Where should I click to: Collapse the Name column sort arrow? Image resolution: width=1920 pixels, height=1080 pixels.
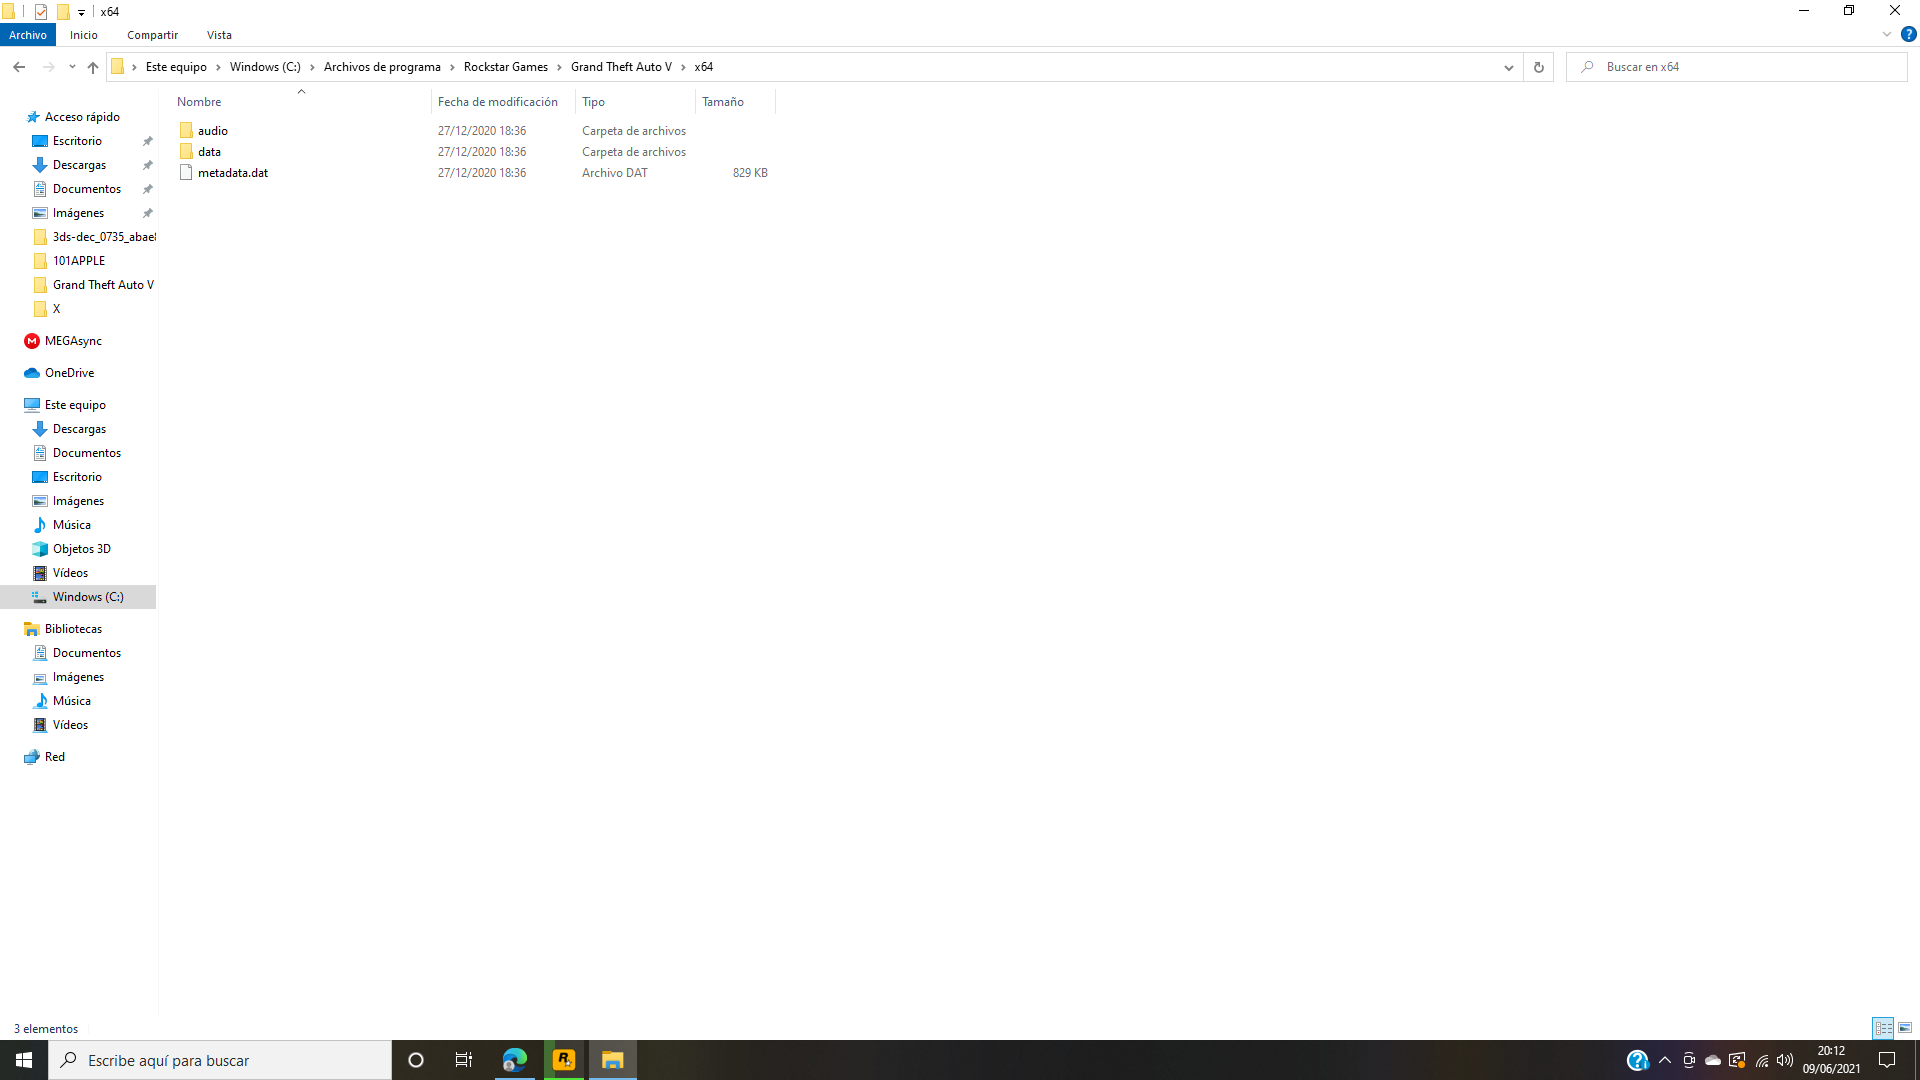coord(301,90)
